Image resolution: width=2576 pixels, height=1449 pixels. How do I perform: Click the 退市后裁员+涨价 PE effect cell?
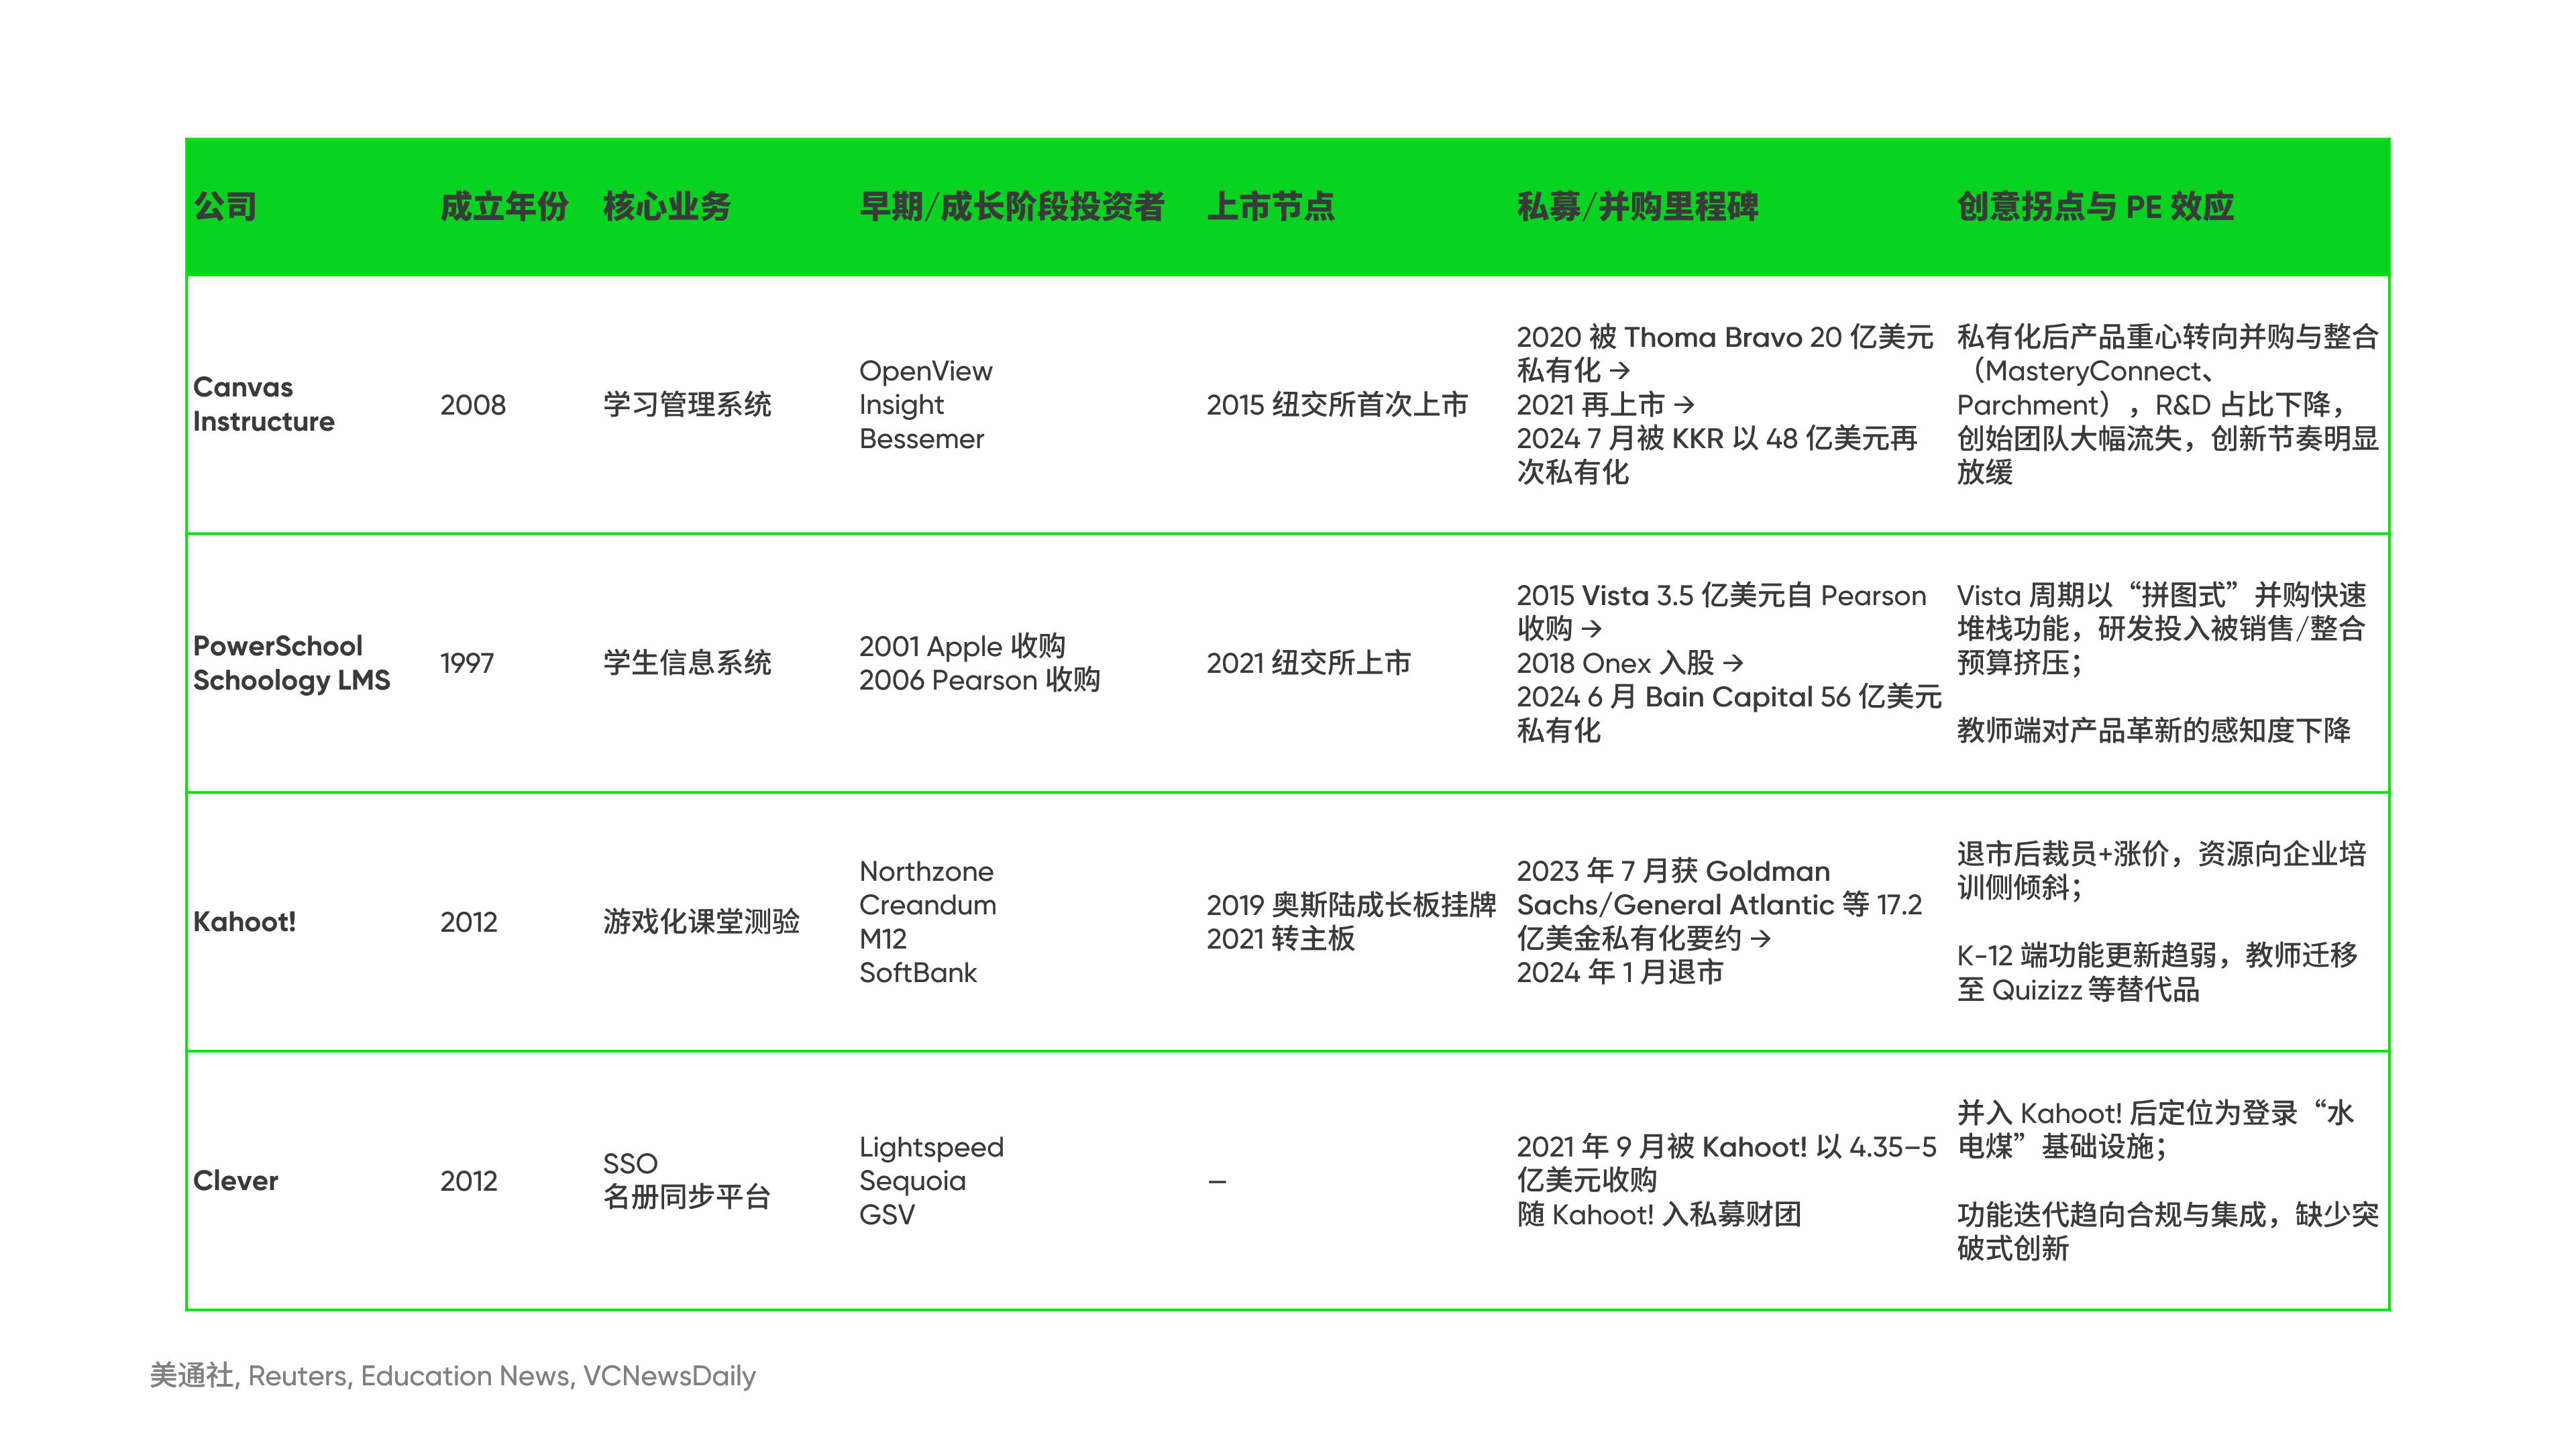(x=2161, y=922)
